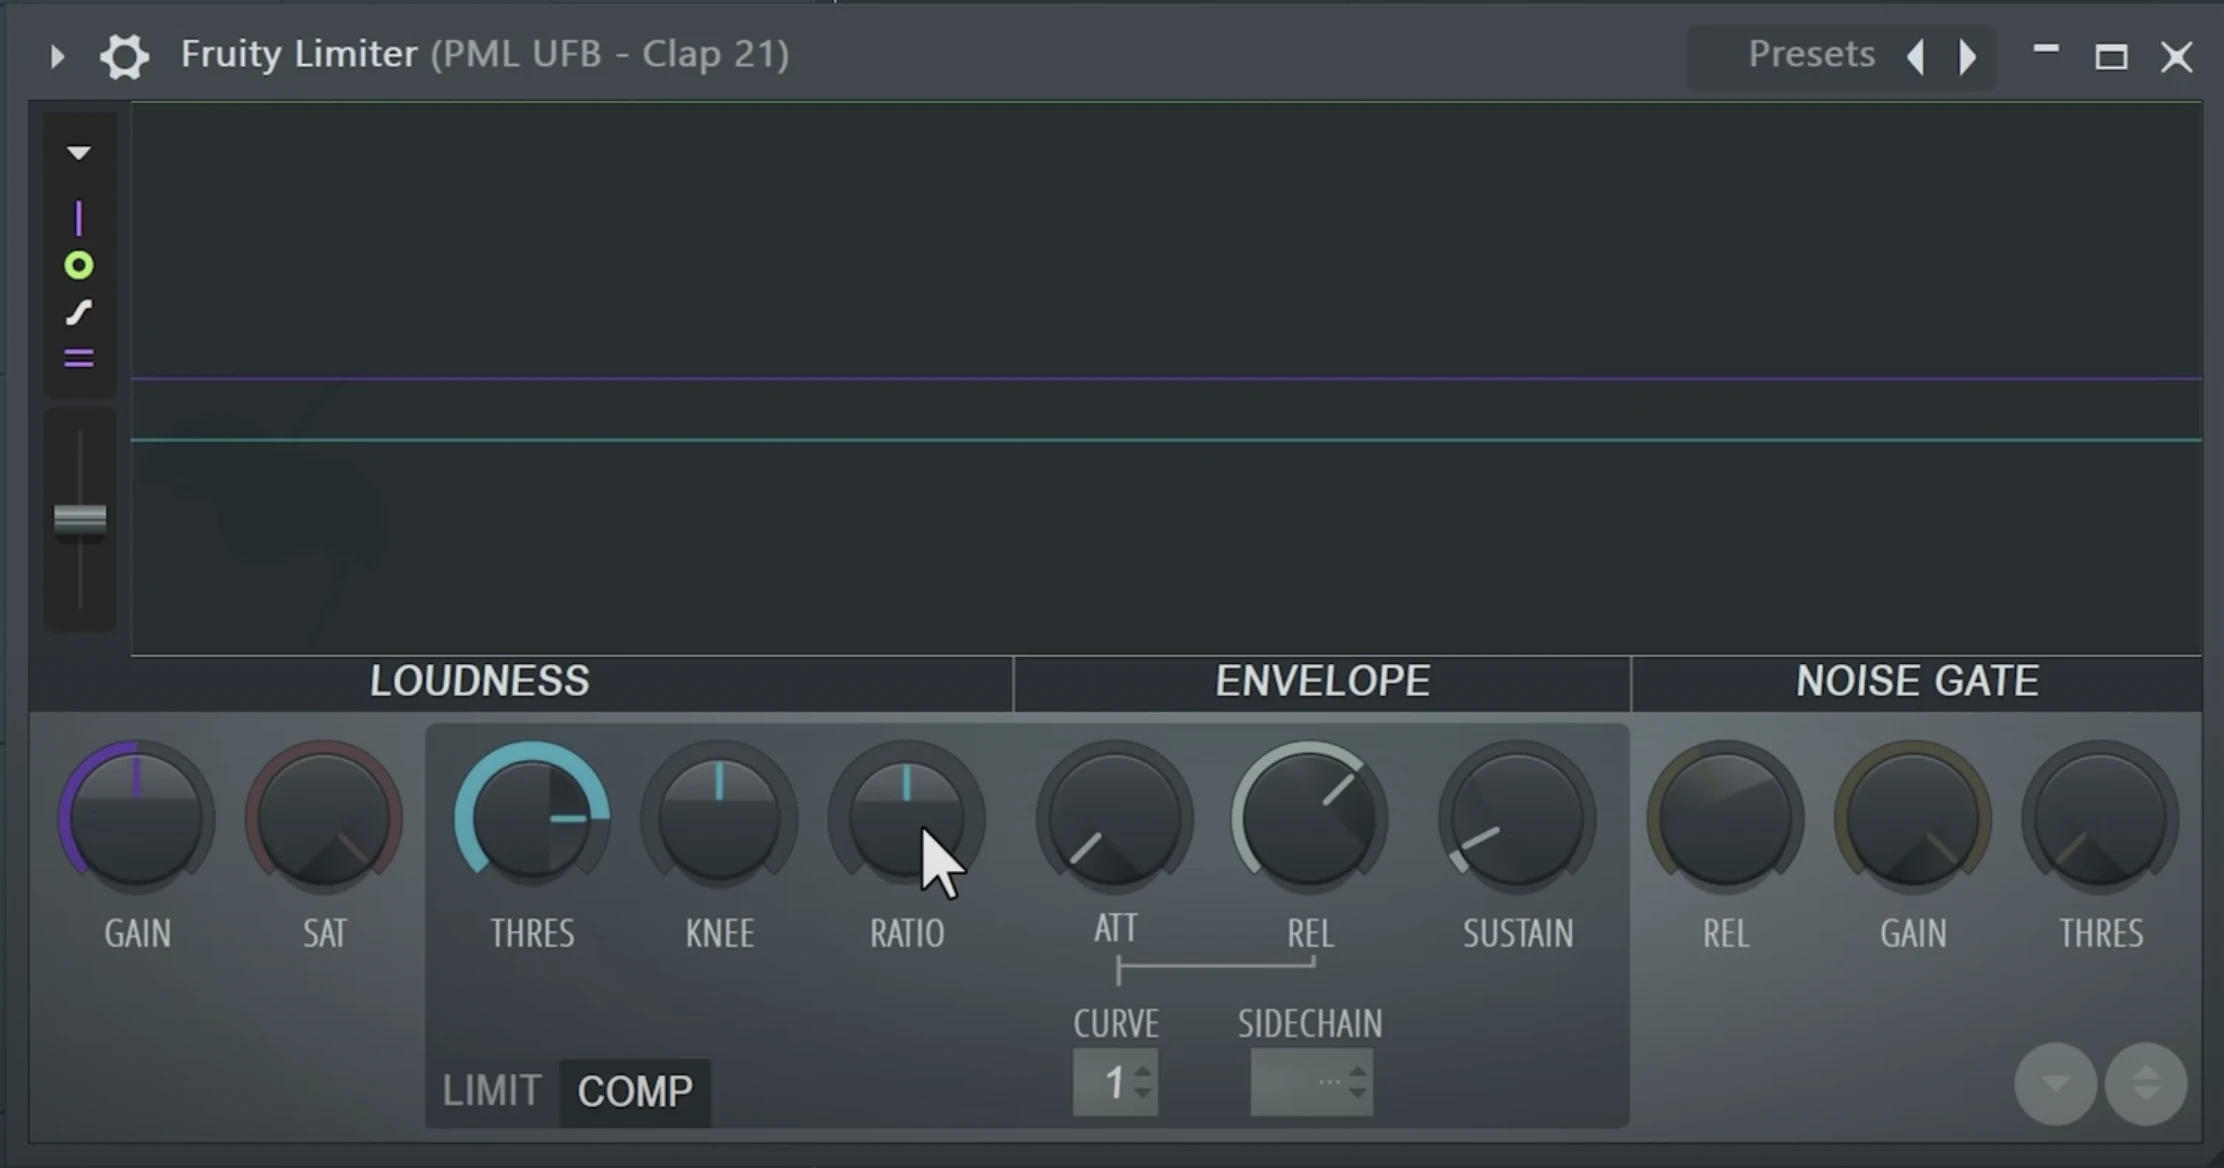Viewport: 2224px width, 1168px height.
Task: Click the loudness GAIN knob
Action: (137, 818)
